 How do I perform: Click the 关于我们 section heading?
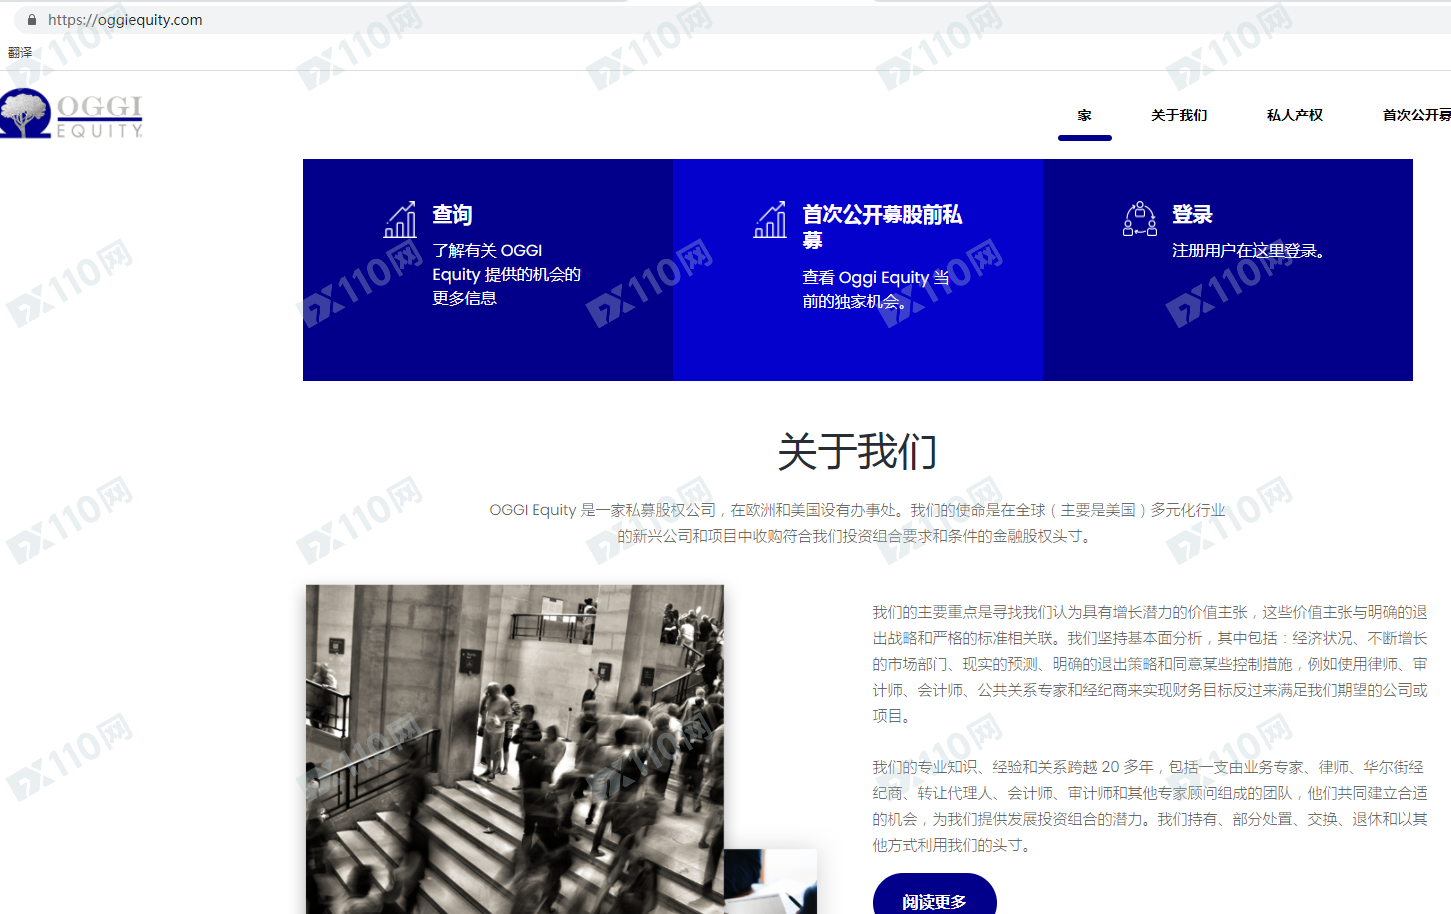[x=858, y=451]
